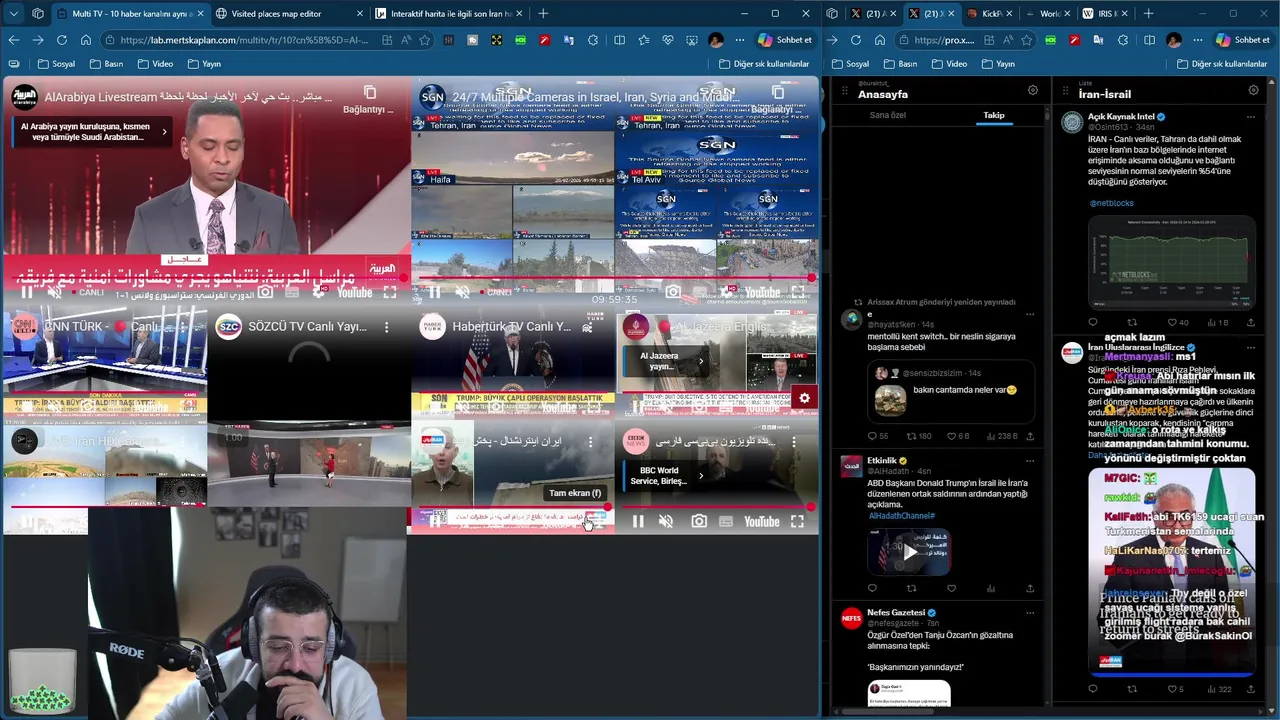Viewport: 1280px width, 720px height.
Task: Copy link icon on Al Arabiya video
Action: tap(369, 92)
